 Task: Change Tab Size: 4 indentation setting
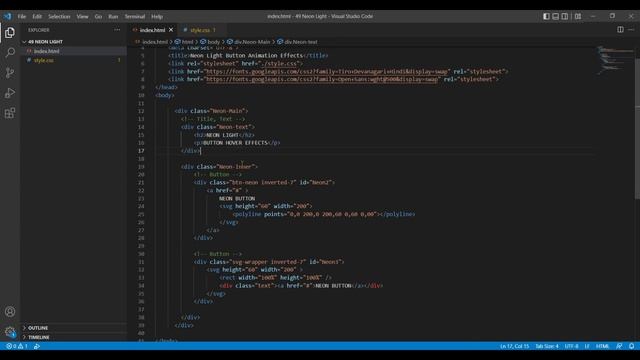(x=547, y=346)
